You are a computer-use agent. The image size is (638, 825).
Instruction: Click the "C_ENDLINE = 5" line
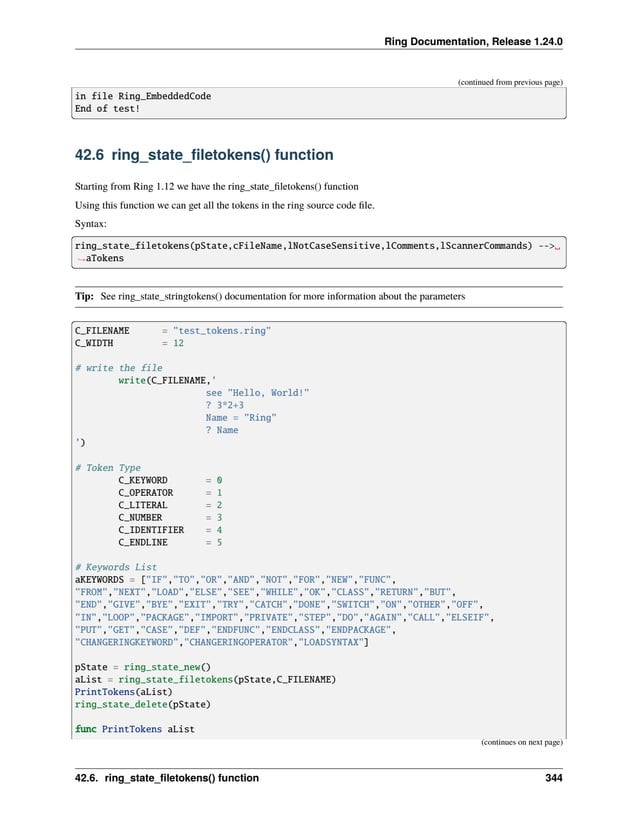click(x=170, y=542)
